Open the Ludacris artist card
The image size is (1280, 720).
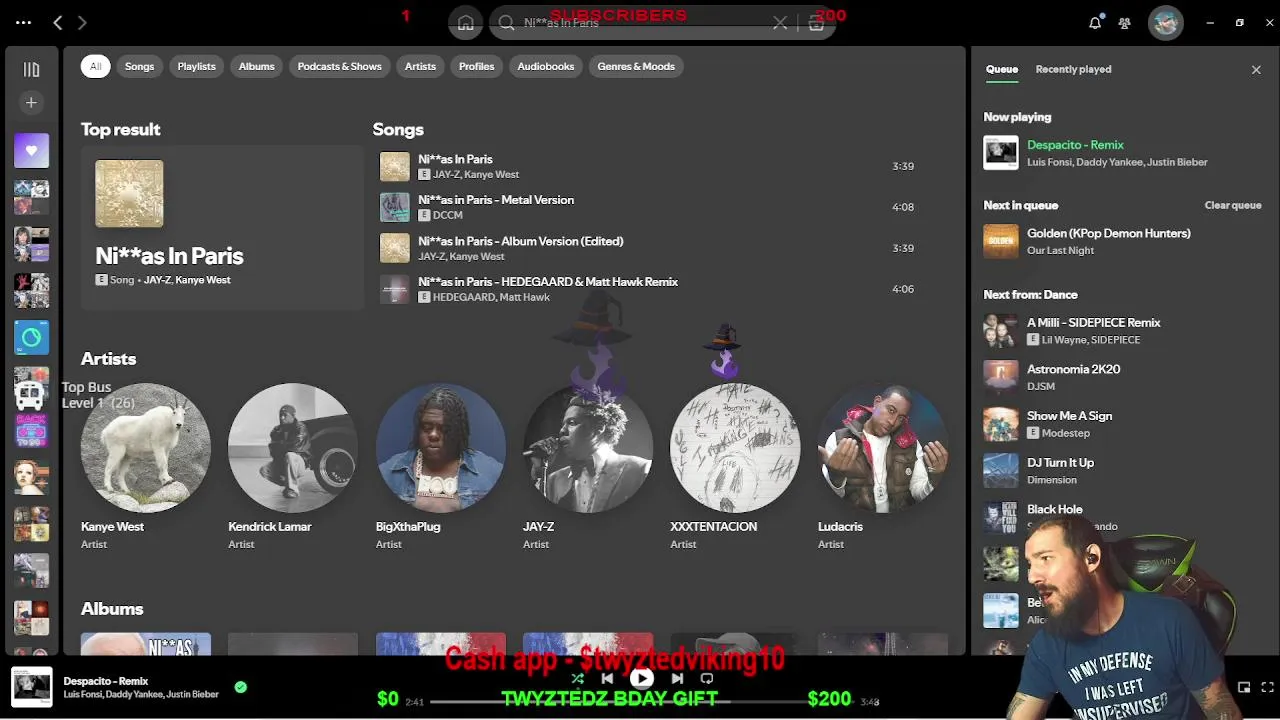tap(882, 466)
